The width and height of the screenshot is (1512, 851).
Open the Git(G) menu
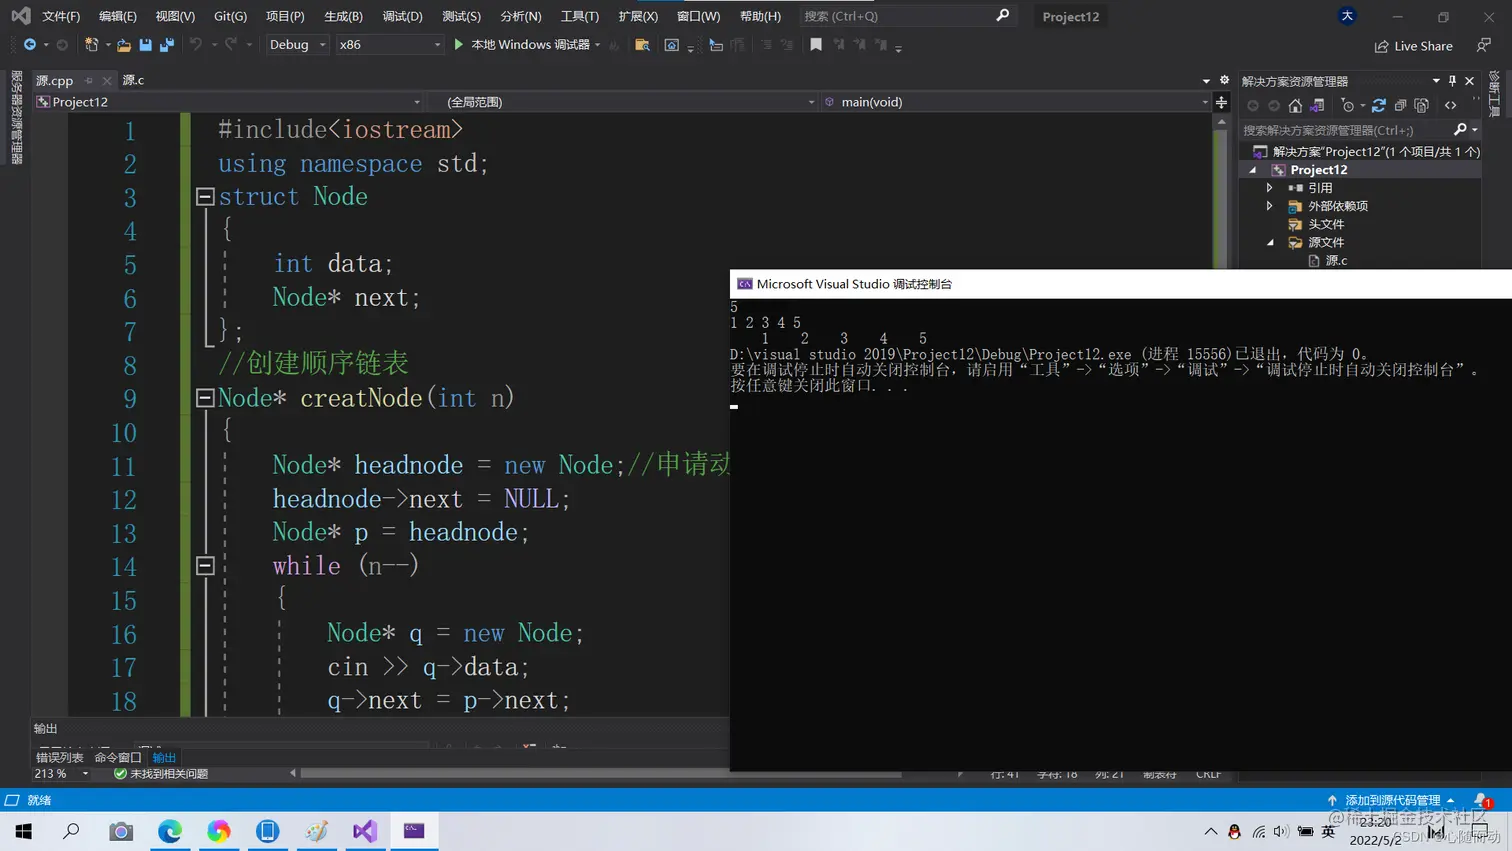(230, 16)
